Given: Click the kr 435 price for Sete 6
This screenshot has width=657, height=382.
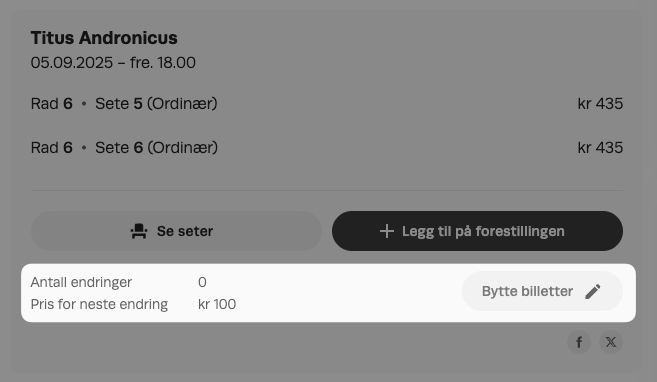Looking at the screenshot, I should 600,148.
